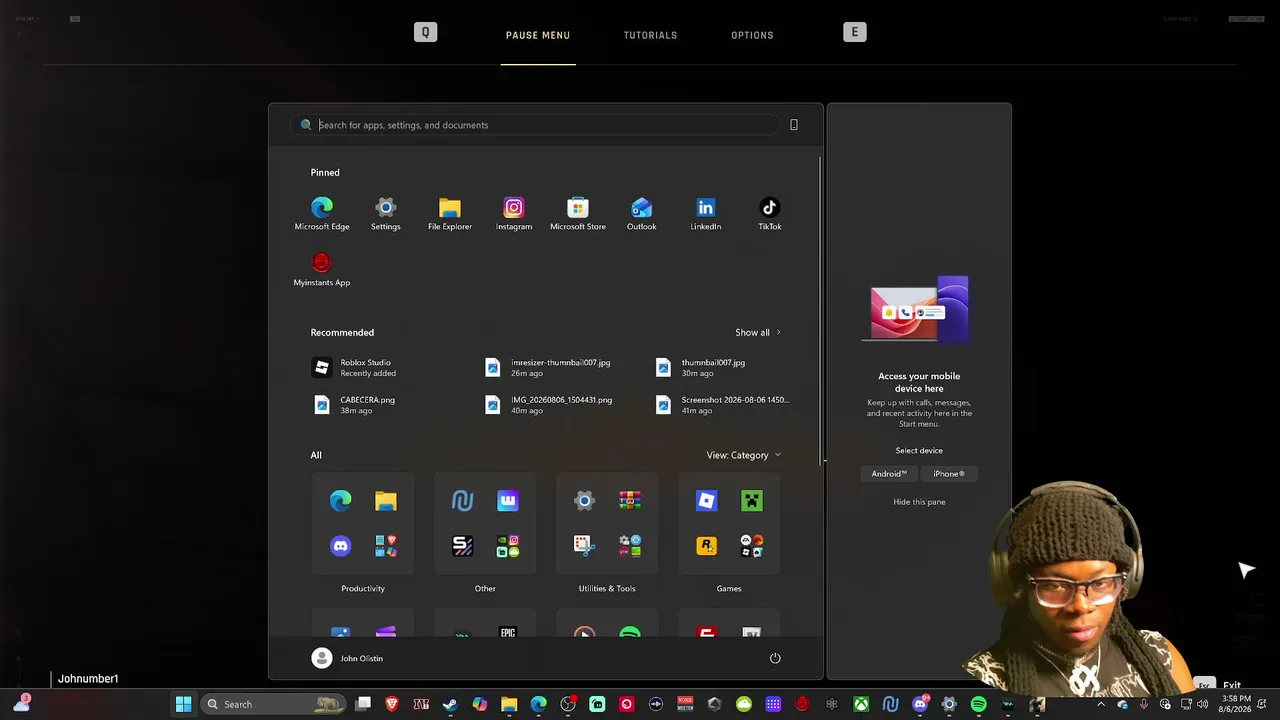Viewport: 1280px width, 720px height.
Task: Select Android as mobile device
Action: [x=889, y=474]
